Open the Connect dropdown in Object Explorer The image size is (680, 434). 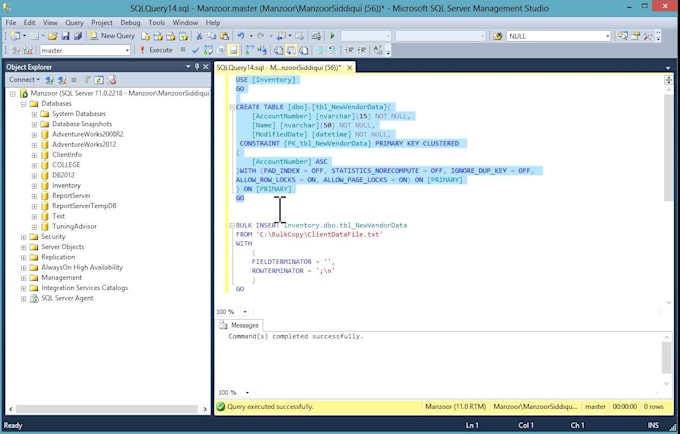pos(25,80)
